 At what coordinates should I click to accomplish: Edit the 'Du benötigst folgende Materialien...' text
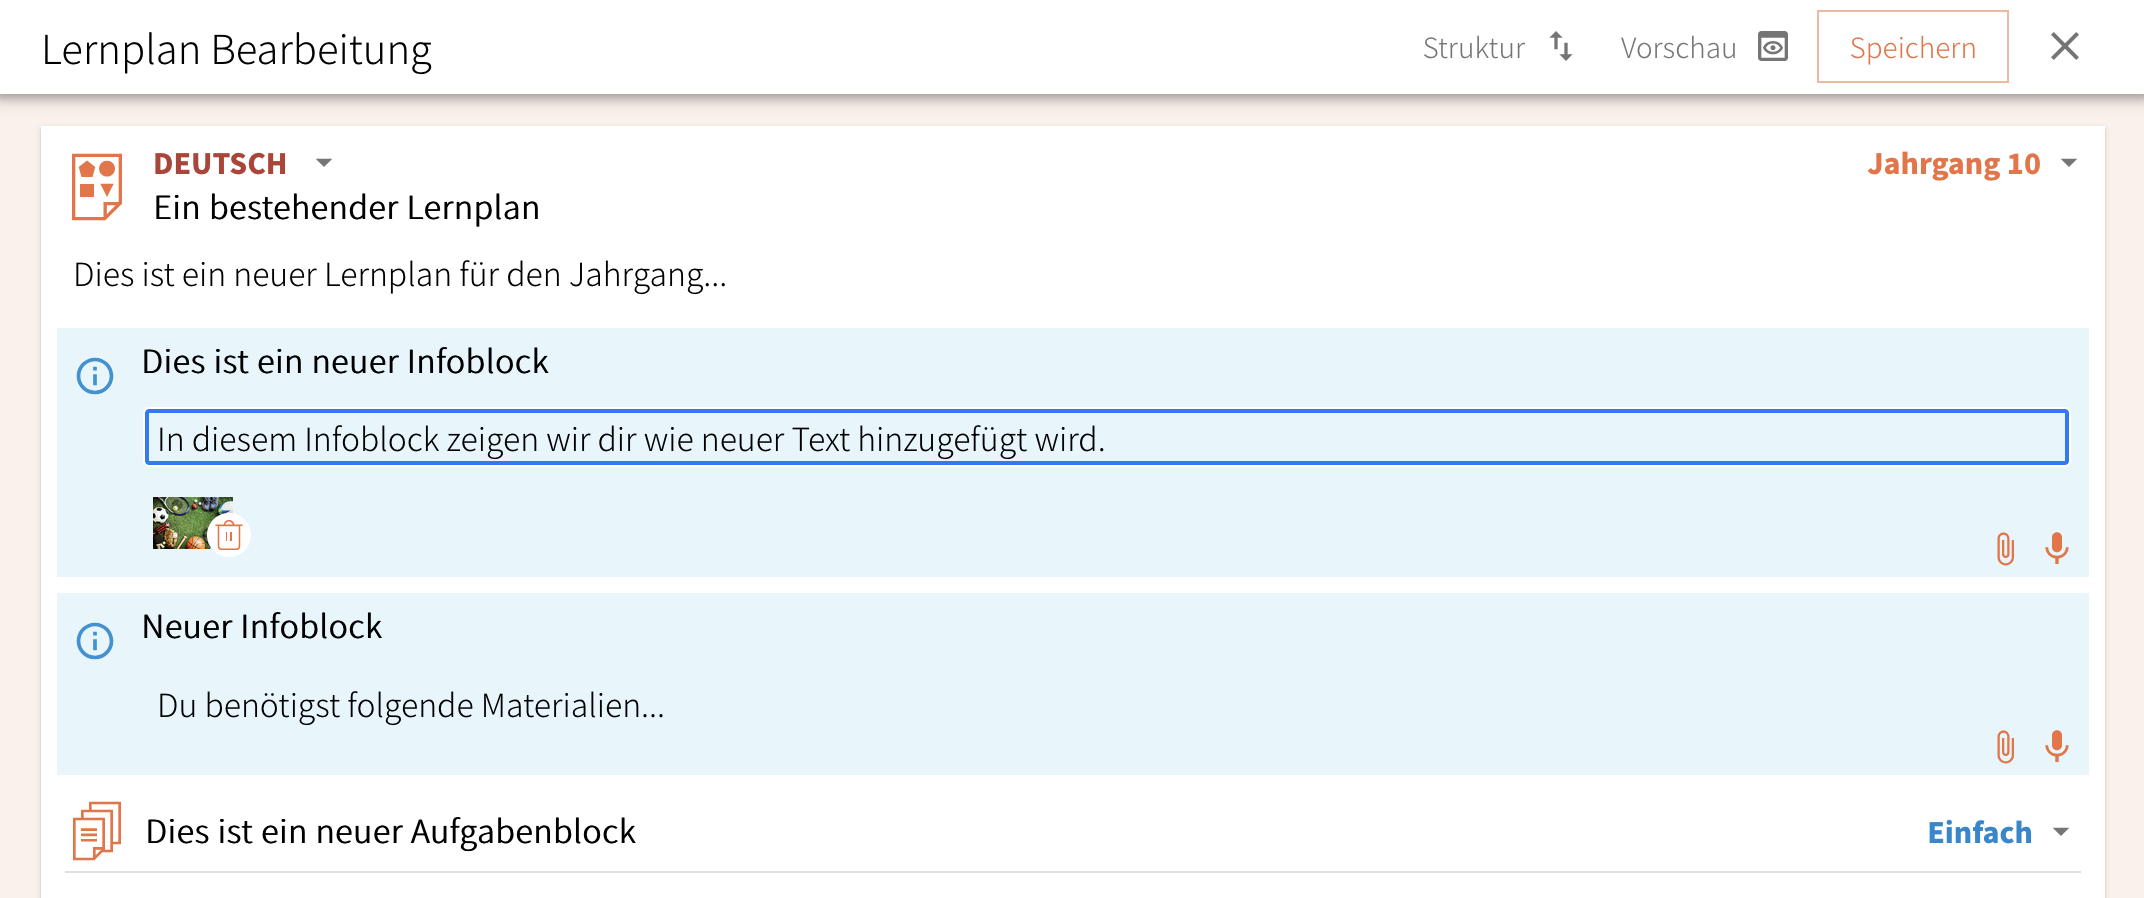coord(411,706)
